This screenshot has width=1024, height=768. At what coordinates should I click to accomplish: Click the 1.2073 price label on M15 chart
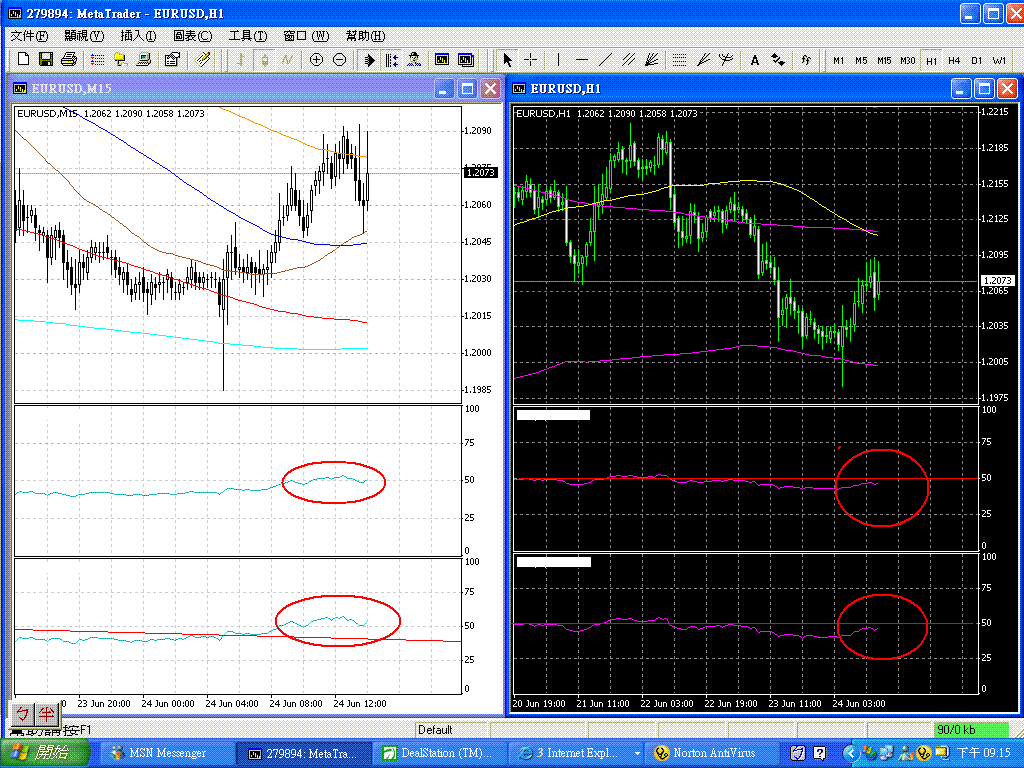point(481,172)
